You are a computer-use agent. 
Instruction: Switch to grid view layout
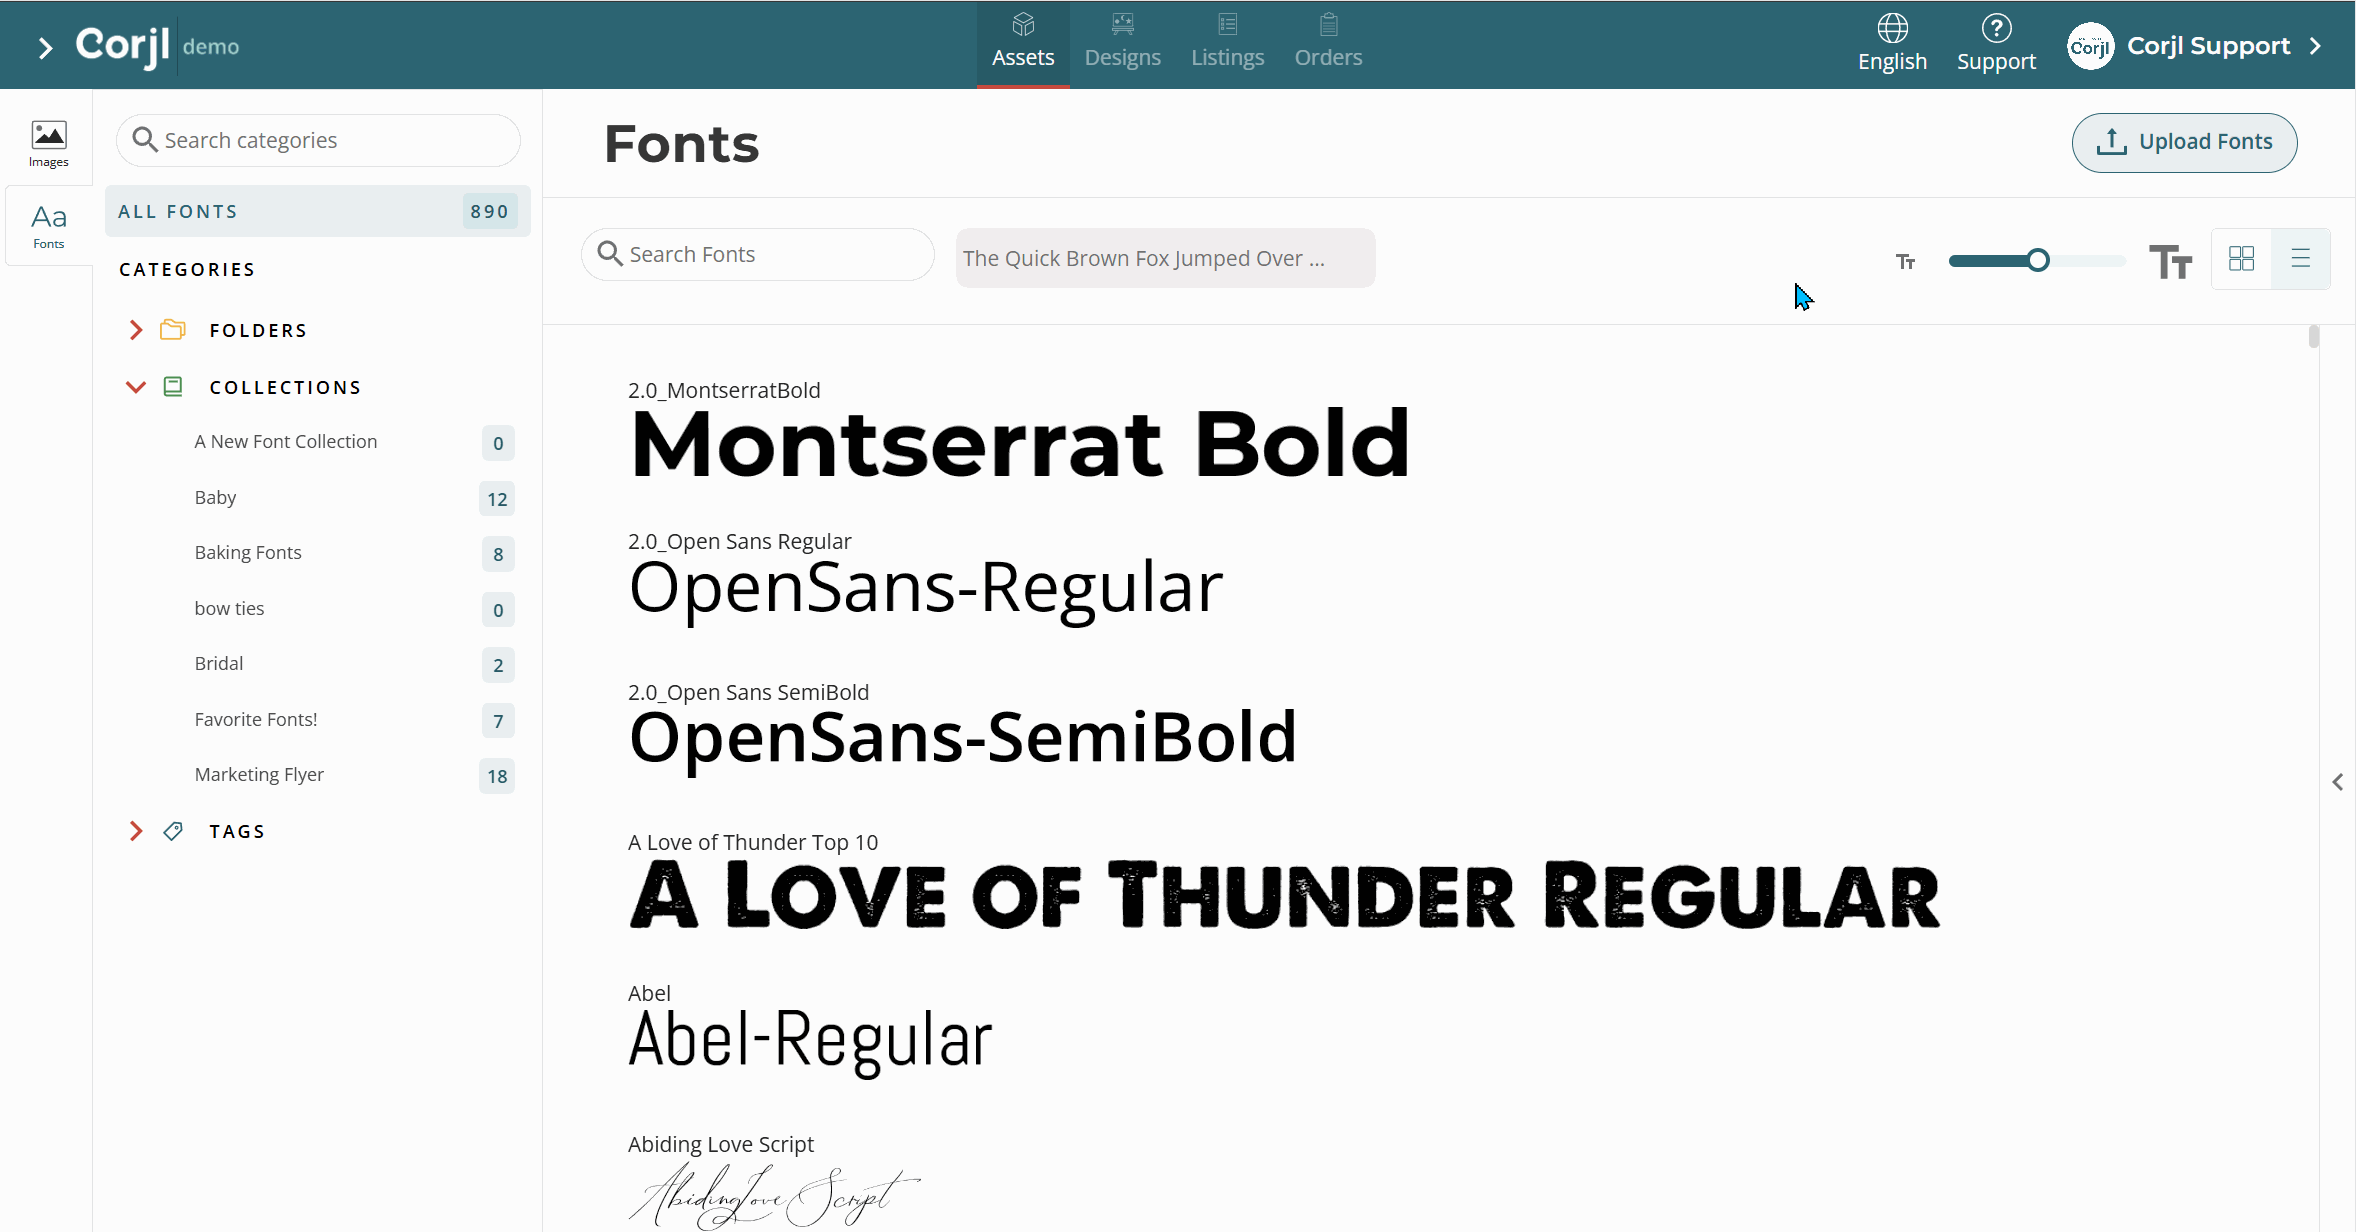coord(2241,259)
